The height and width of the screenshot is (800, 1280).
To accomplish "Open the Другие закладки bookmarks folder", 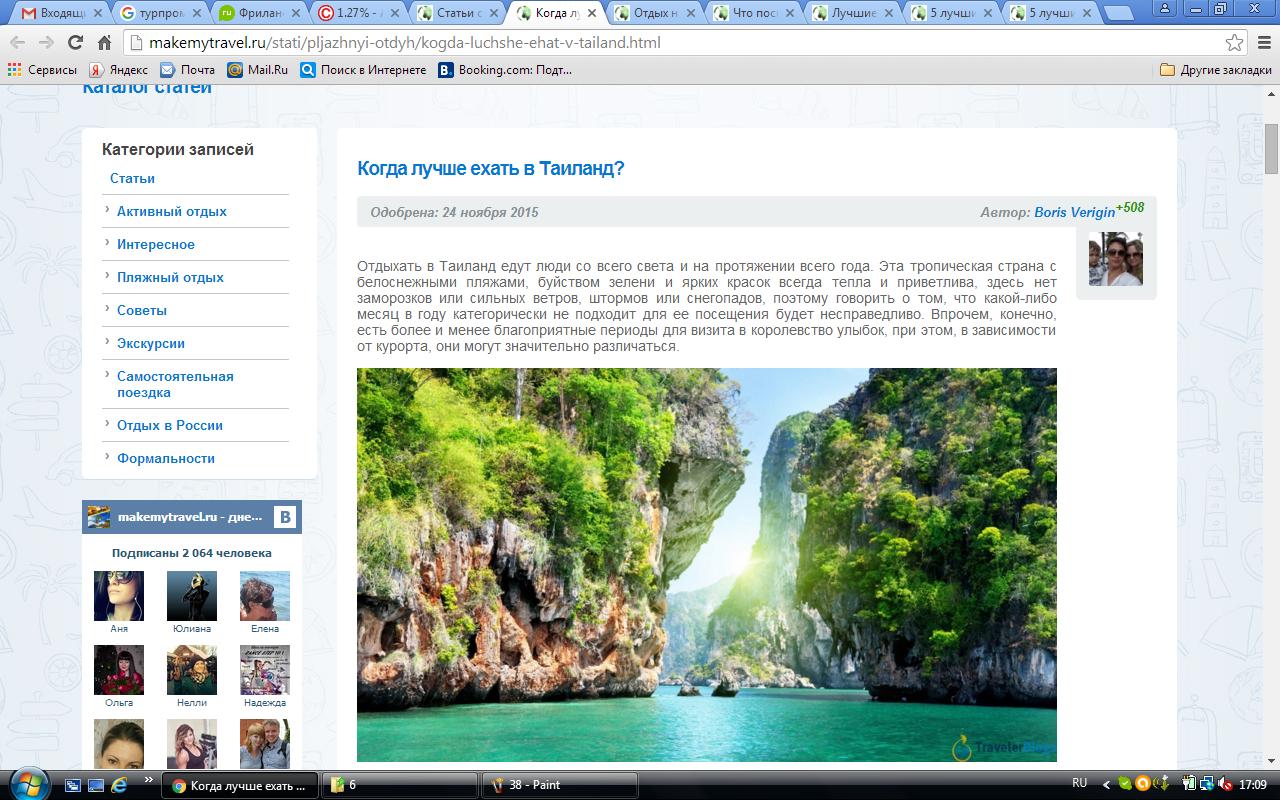I will 1215,70.
